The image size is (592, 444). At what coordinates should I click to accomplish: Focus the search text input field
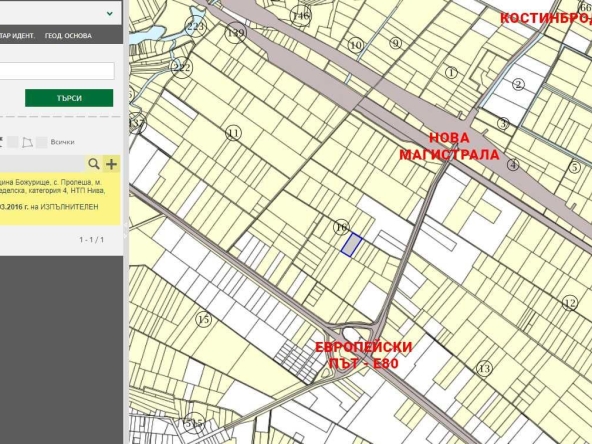(x=57, y=71)
